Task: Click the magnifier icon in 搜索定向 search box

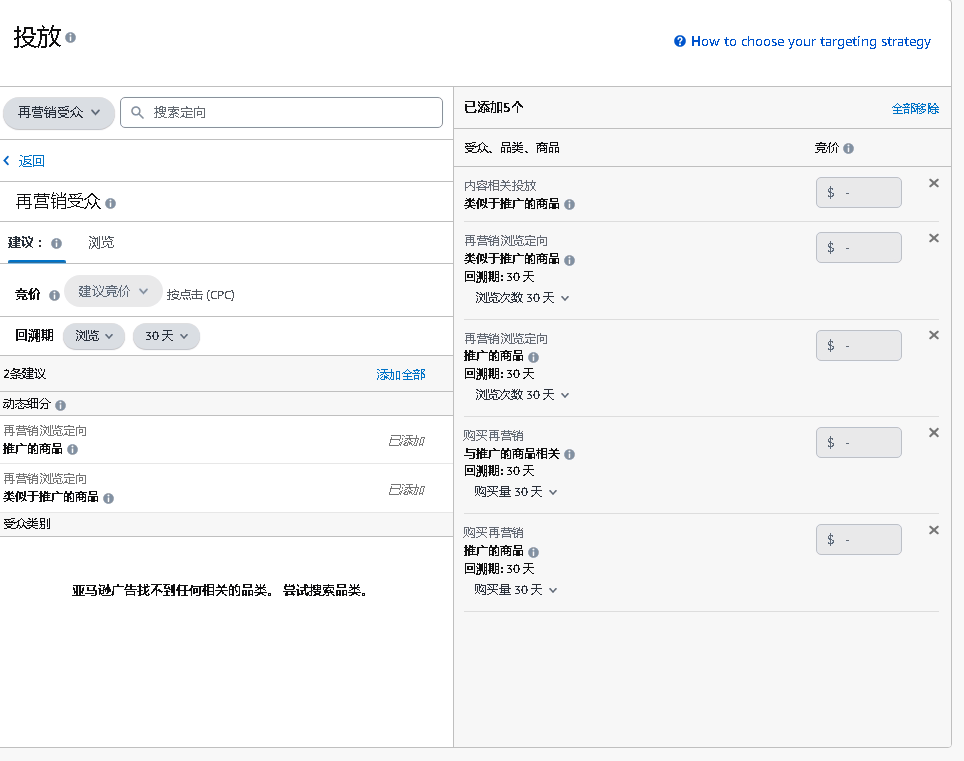Action: 137,112
